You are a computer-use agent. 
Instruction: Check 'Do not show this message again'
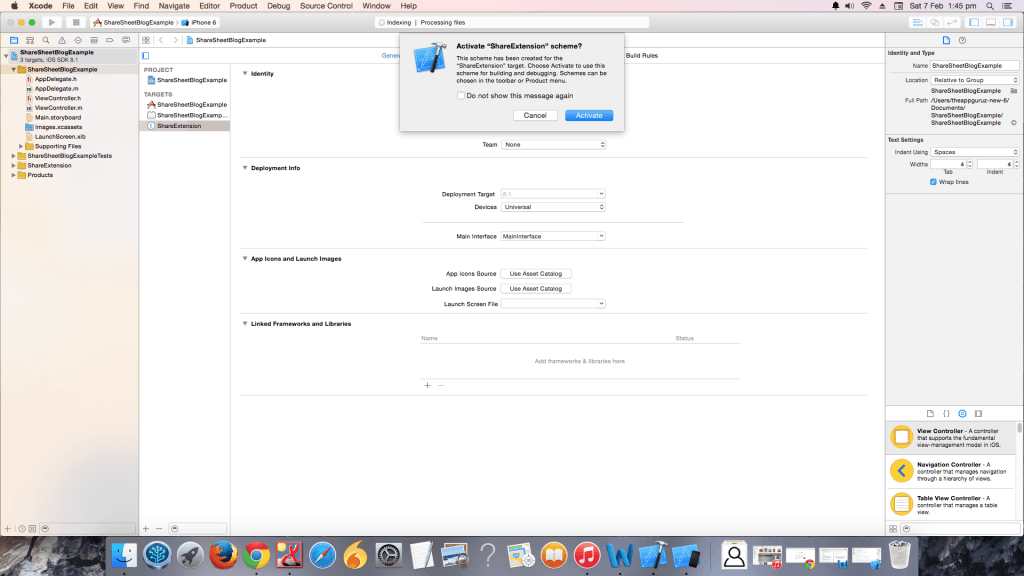461,95
